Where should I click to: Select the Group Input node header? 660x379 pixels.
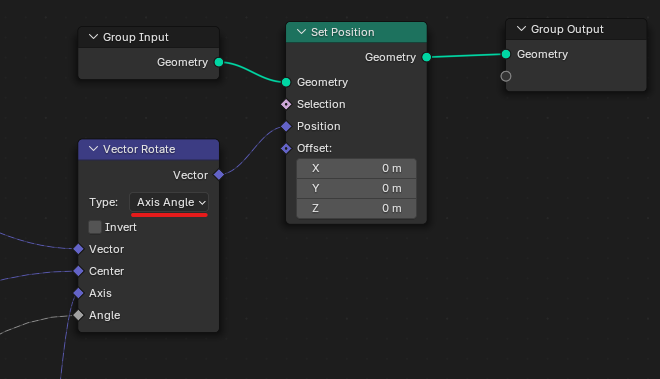tap(149, 37)
